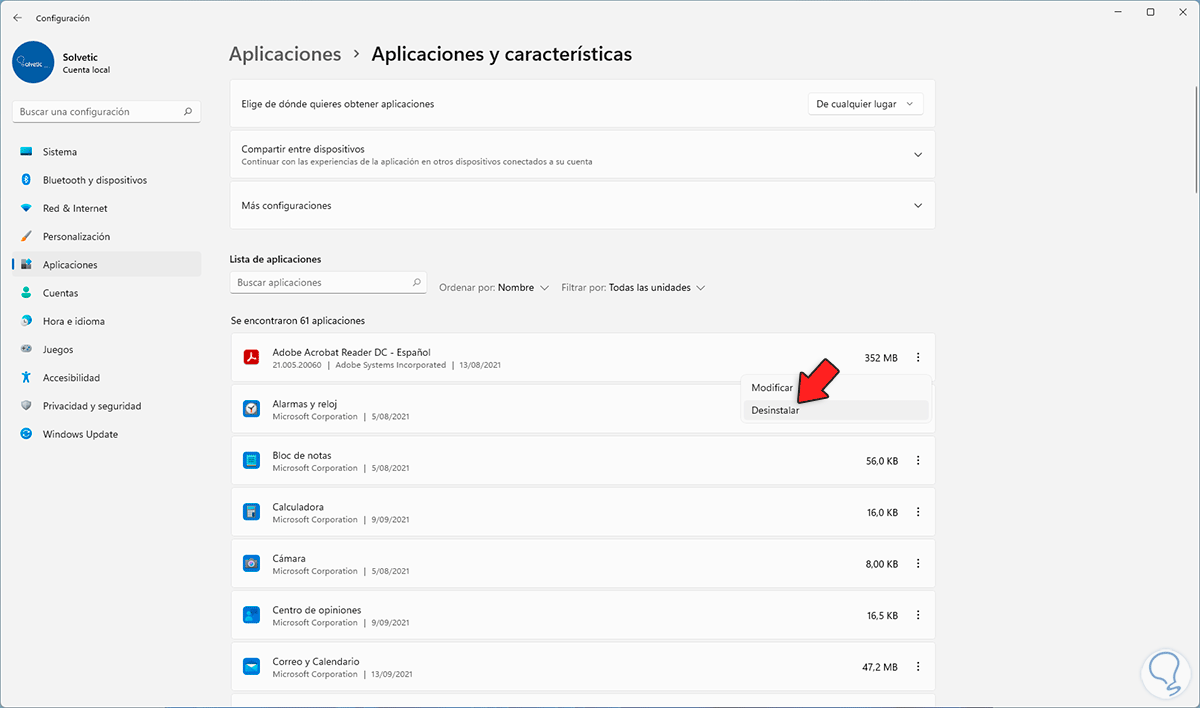
Task: Click the 16,0 KB size value
Action: pos(882,512)
